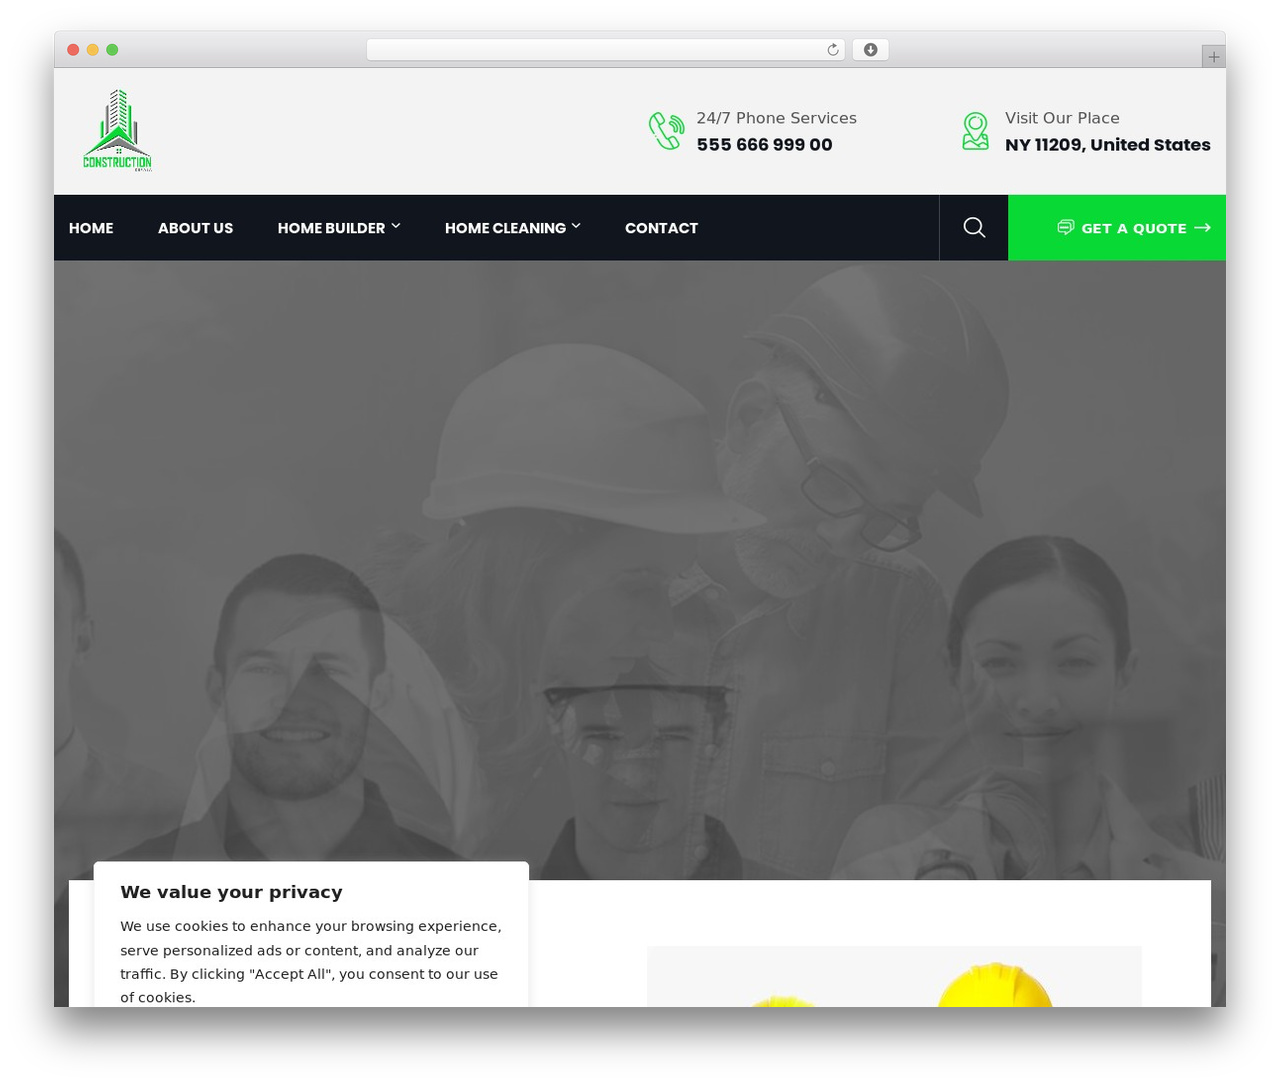
Task: Click the green maximize window button
Action: (112, 50)
